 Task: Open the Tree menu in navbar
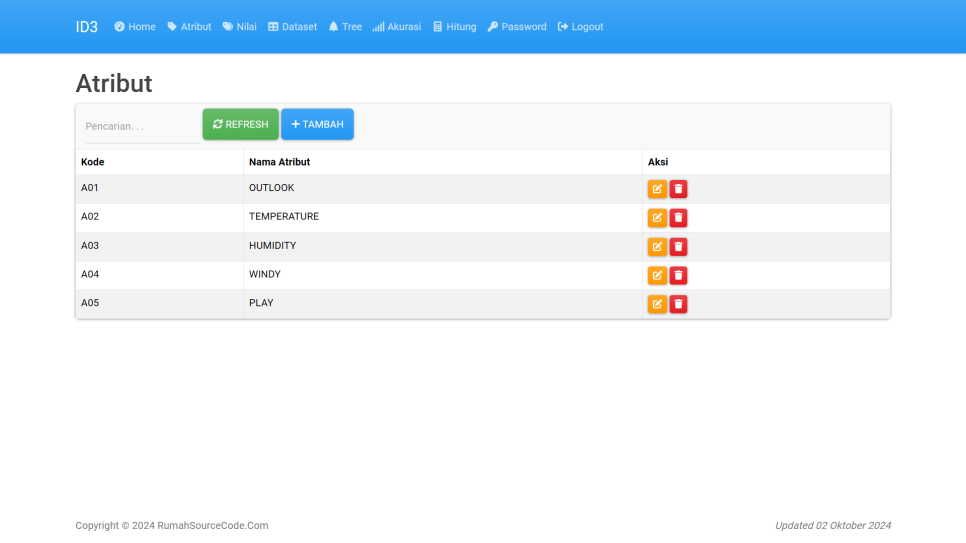click(x=345, y=27)
